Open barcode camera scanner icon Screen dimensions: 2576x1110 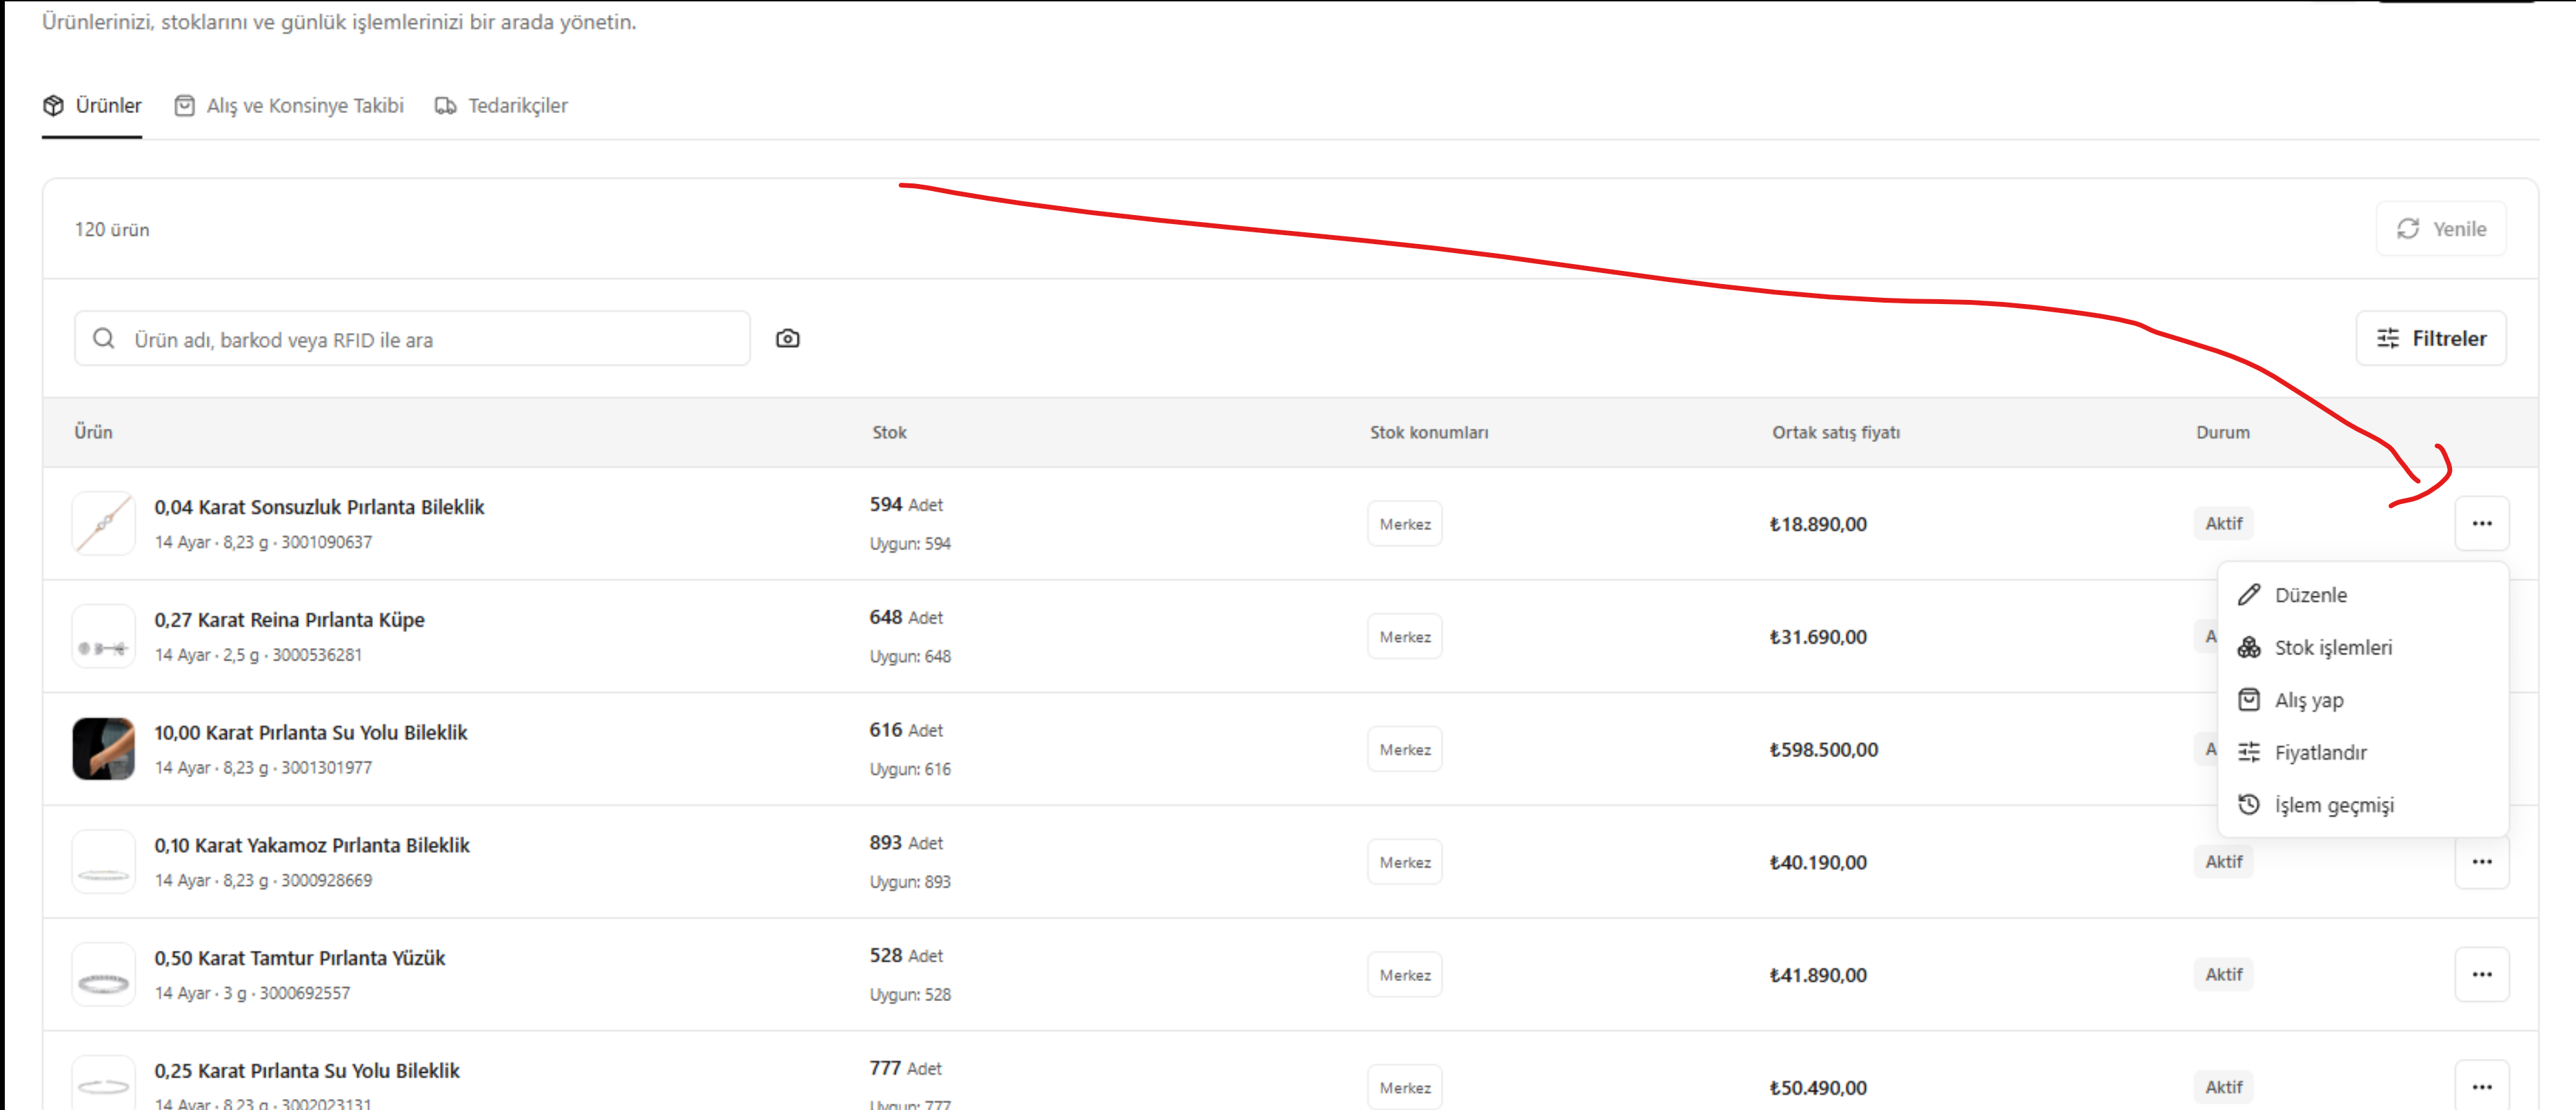[x=788, y=339]
